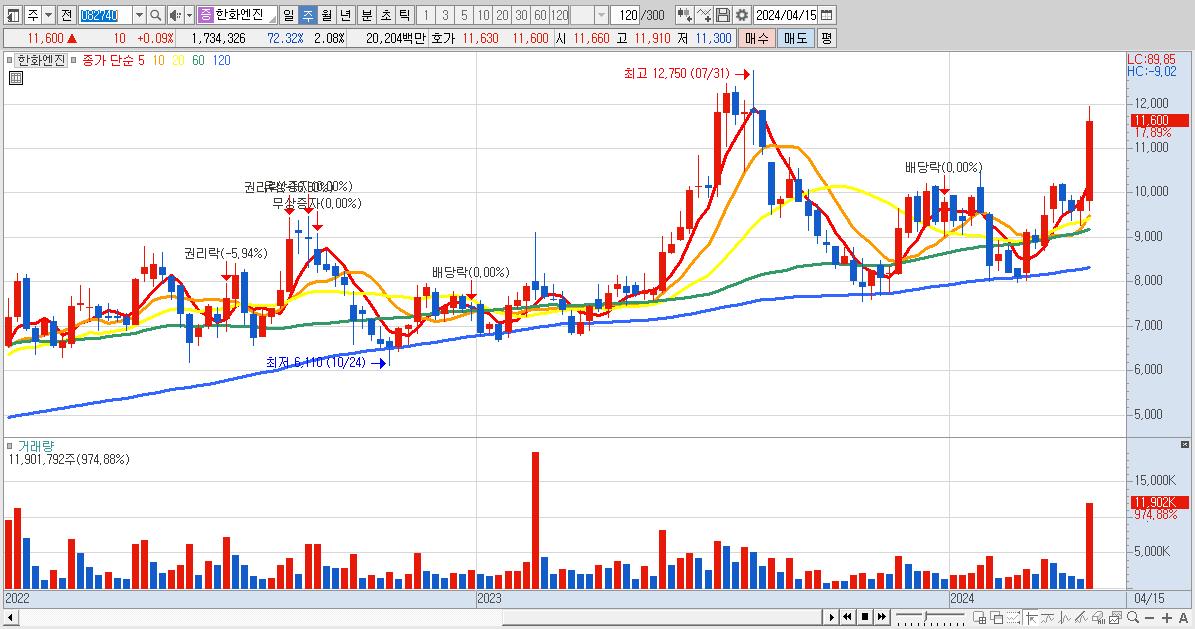This screenshot has width=1195, height=629.
Task: Expand the dropdown next to speaker icon
Action: pos(189,14)
